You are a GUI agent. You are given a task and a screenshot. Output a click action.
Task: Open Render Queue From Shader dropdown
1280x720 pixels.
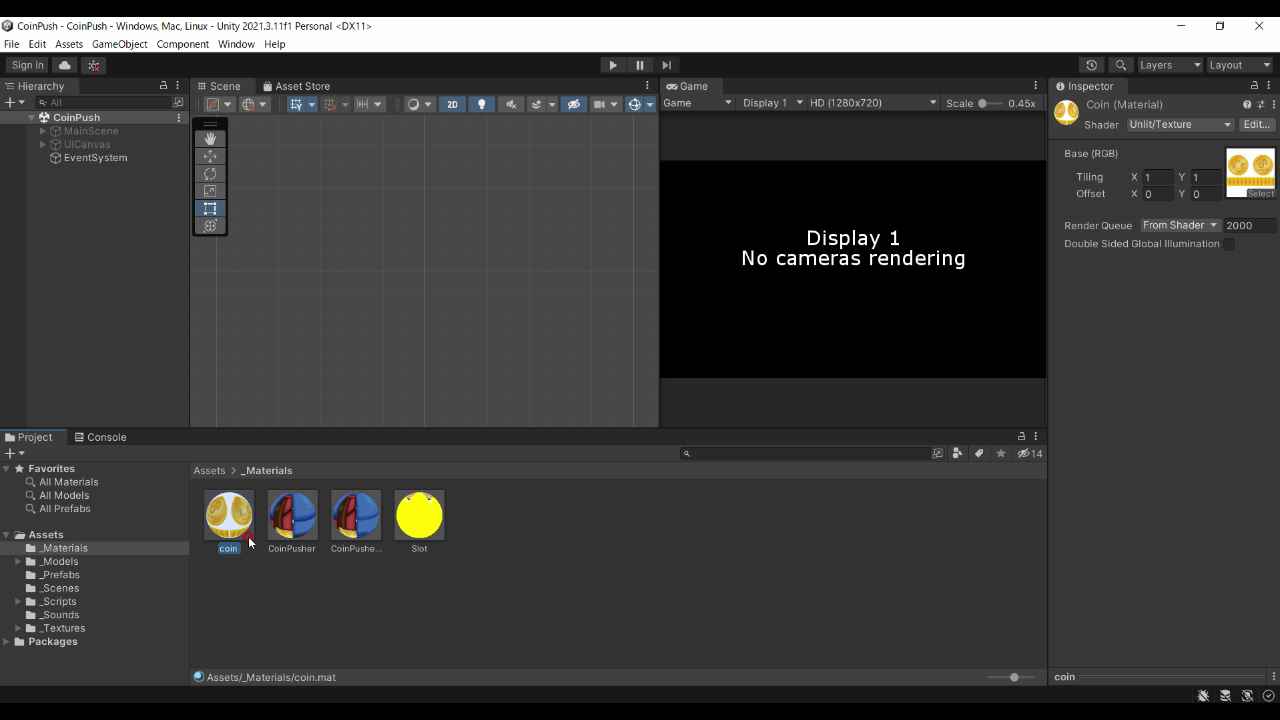pyautogui.click(x=1180, y=226)
